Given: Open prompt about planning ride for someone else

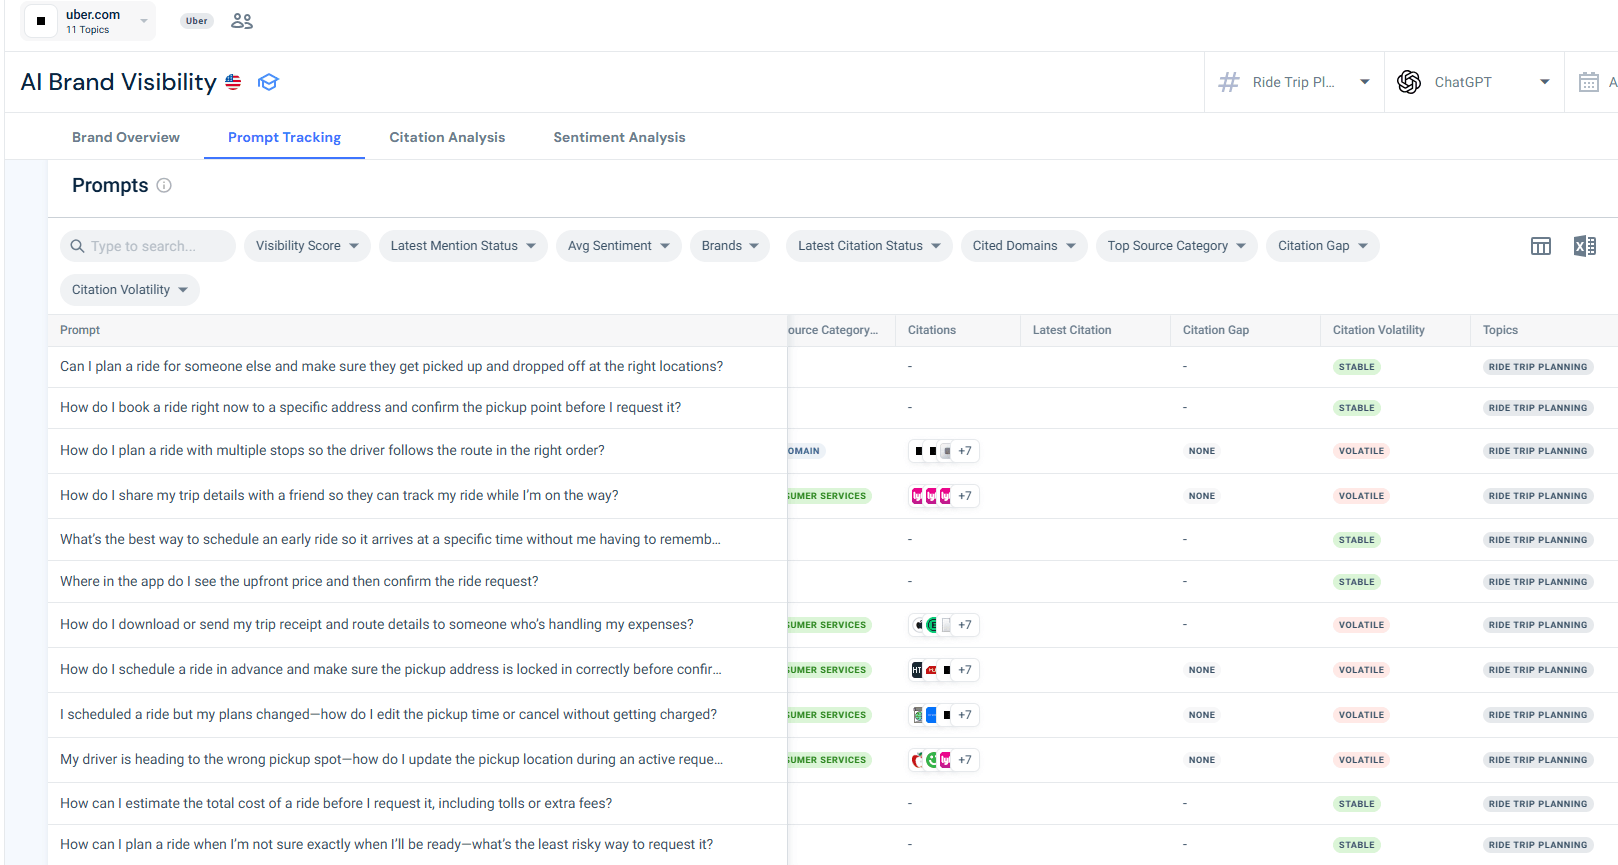Looking at the screenshot, I should pos(391,367).
